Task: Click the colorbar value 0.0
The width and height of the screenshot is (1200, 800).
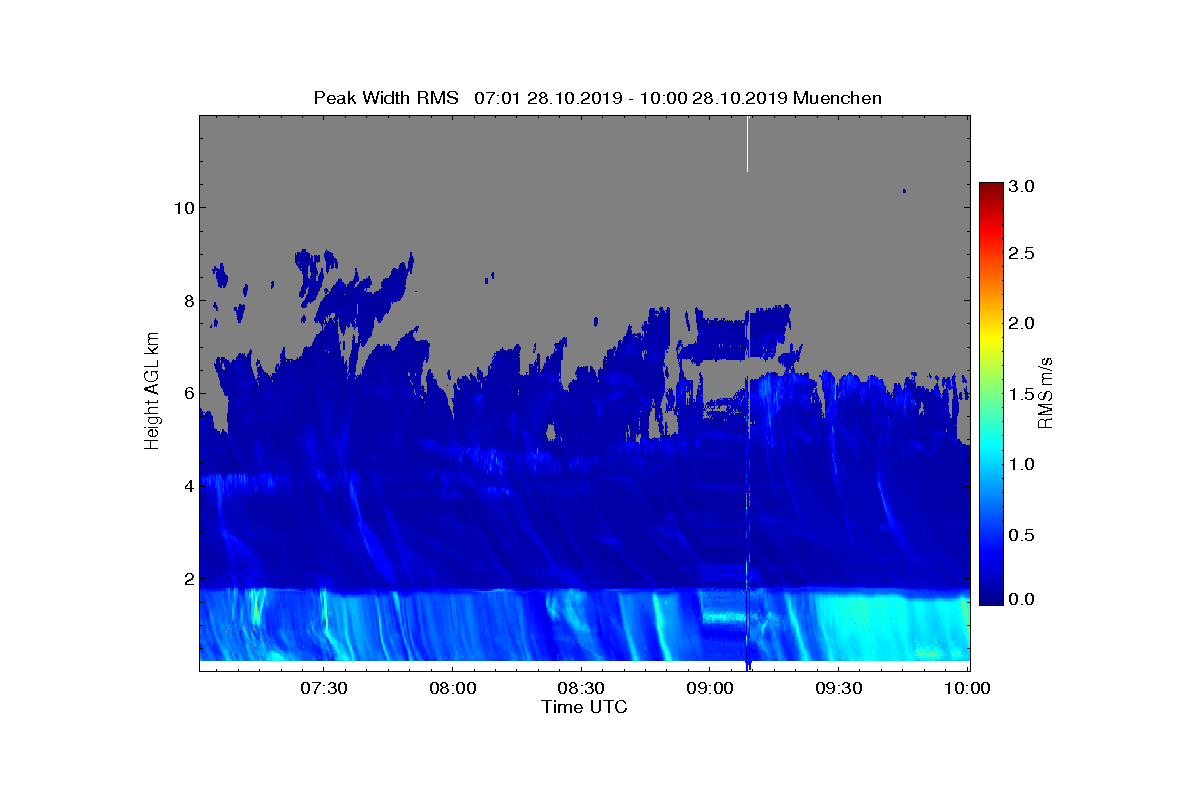Action: click(1022, 598)
